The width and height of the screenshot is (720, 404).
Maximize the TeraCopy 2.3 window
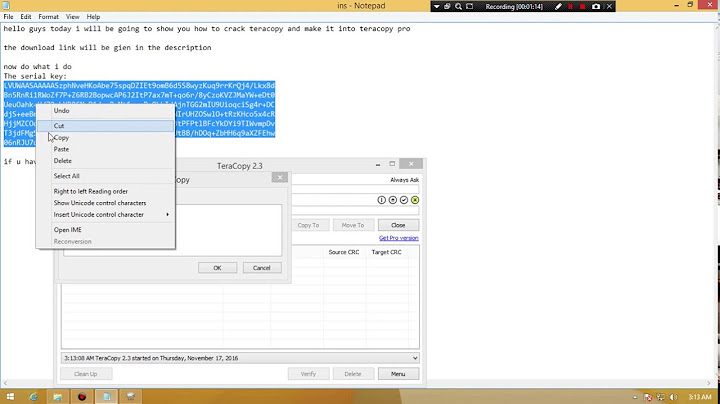[392, 164]
